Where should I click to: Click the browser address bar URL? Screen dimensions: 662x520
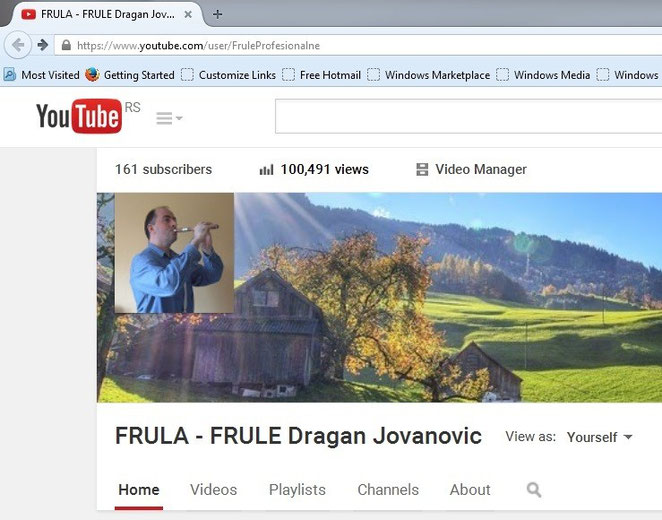point(198,45)
